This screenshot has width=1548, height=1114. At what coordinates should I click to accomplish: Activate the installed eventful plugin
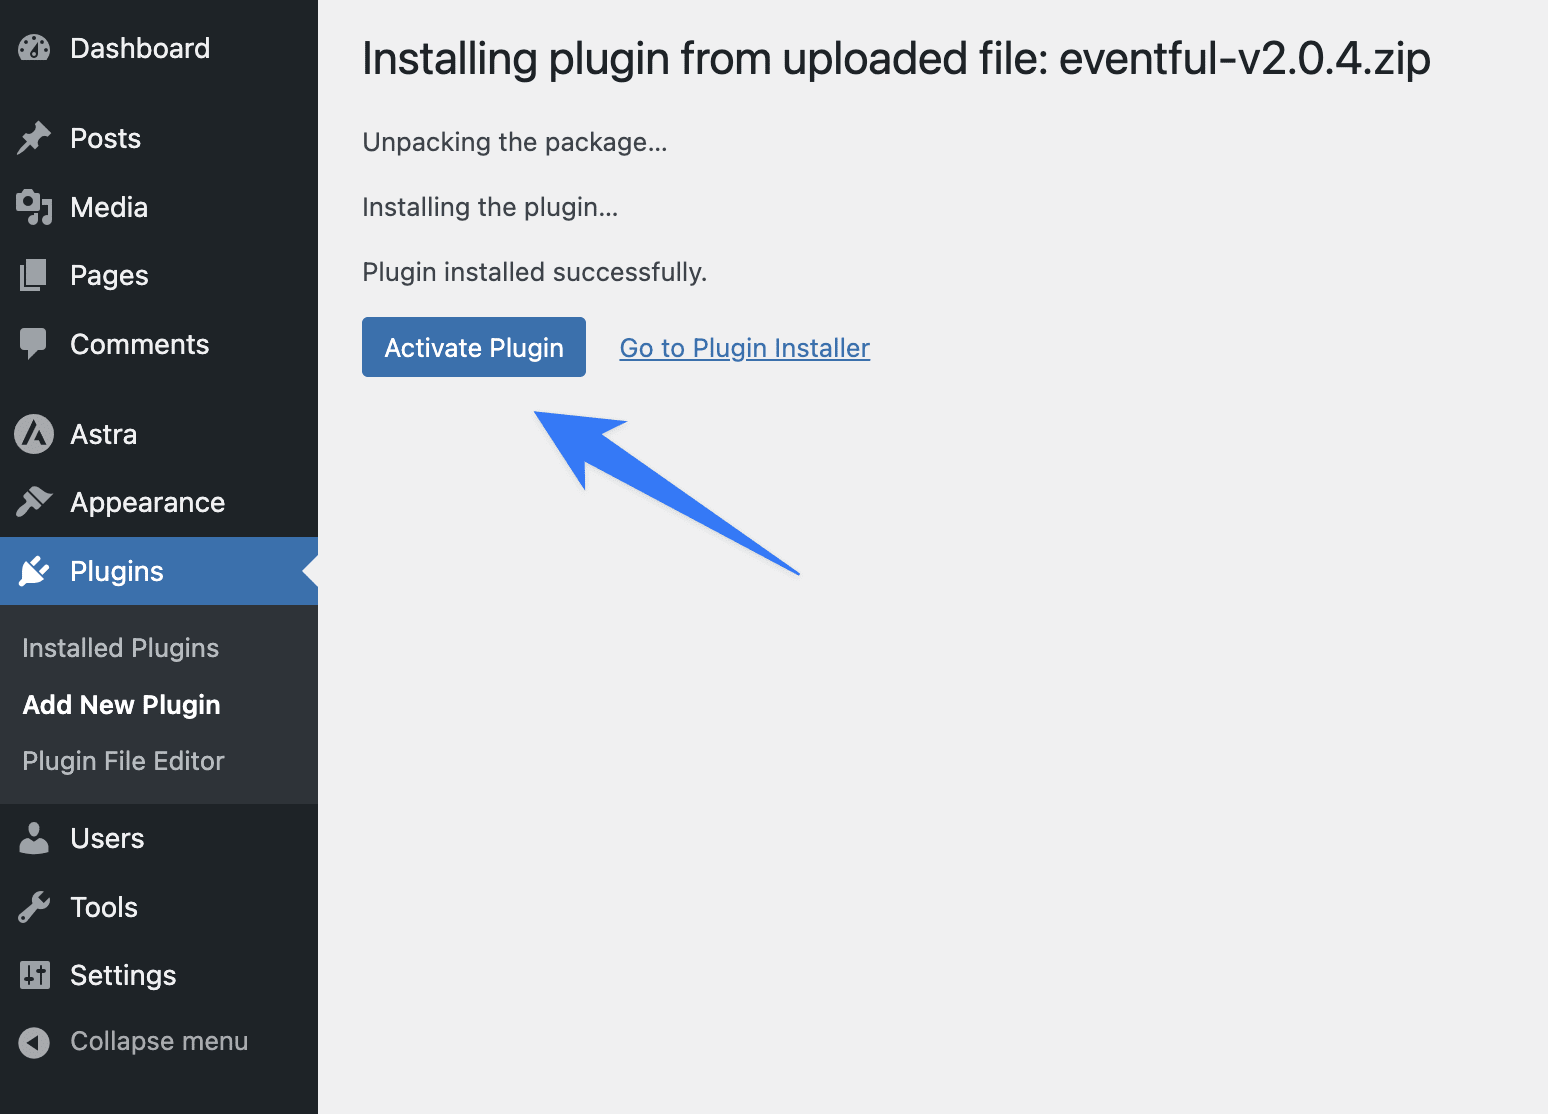point(474,347)
